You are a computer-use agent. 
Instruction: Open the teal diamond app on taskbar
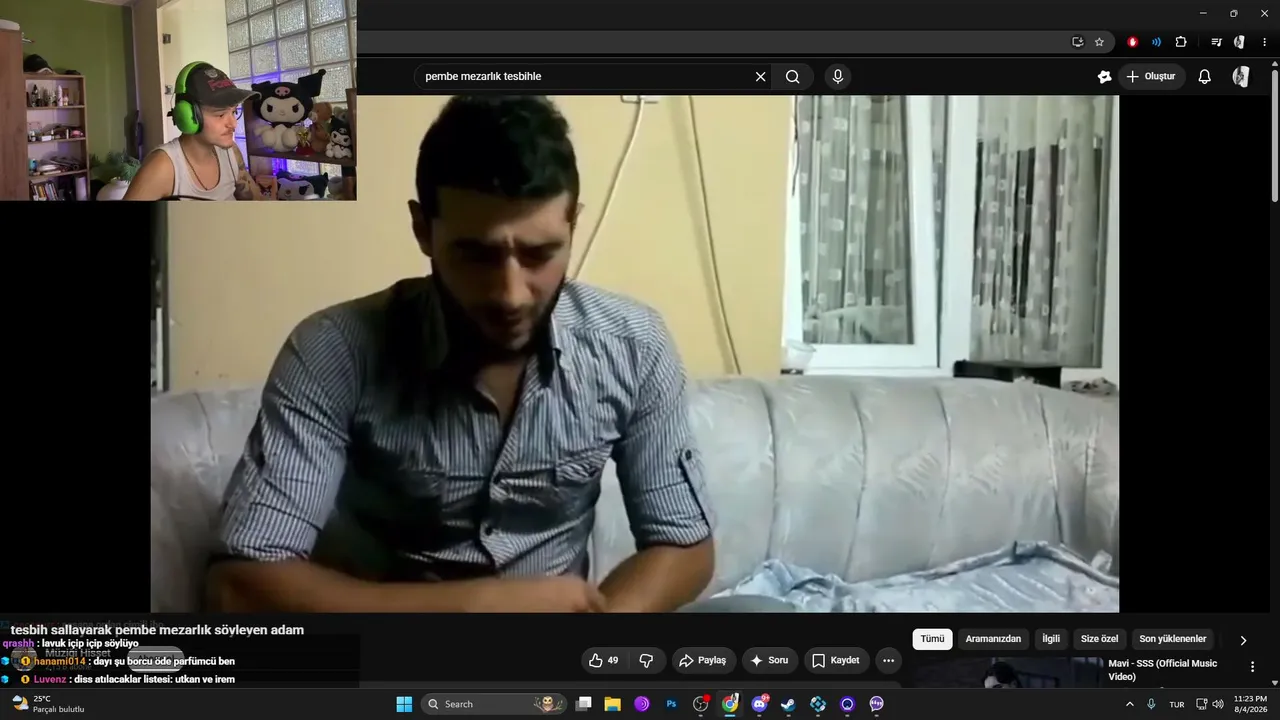click(818, 704)
